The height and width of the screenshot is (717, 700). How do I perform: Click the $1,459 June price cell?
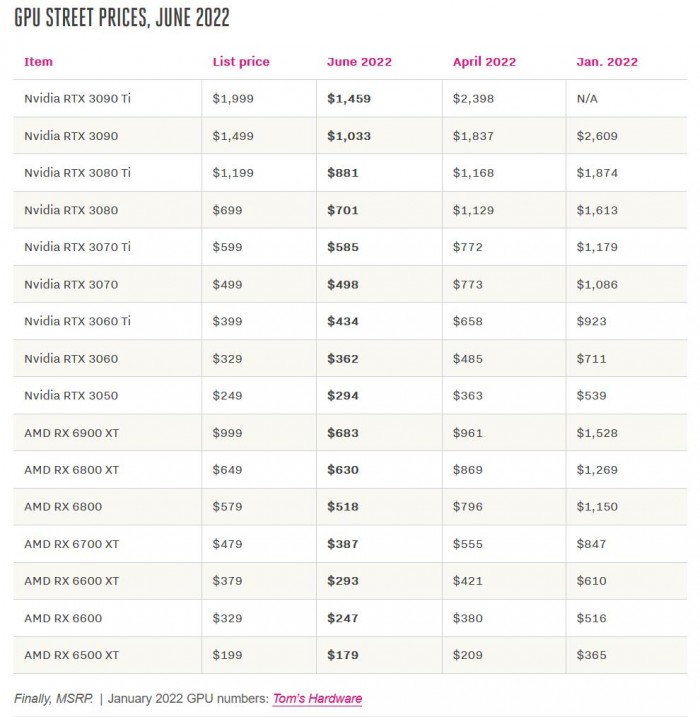pyautogui.click(x=348, y=98)
